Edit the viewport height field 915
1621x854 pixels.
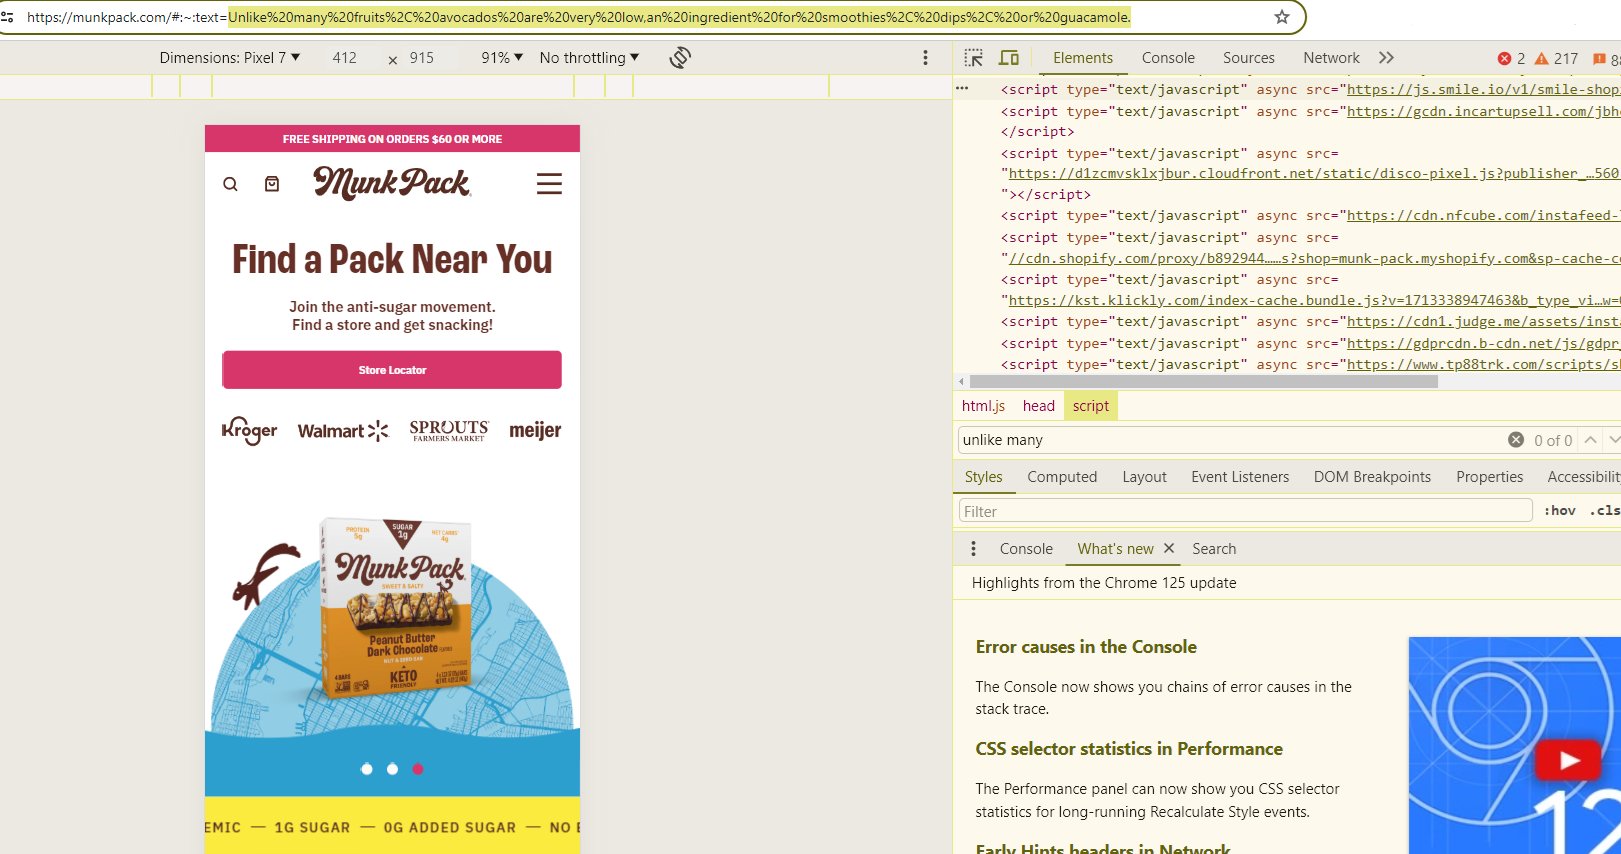click(422, 58)
